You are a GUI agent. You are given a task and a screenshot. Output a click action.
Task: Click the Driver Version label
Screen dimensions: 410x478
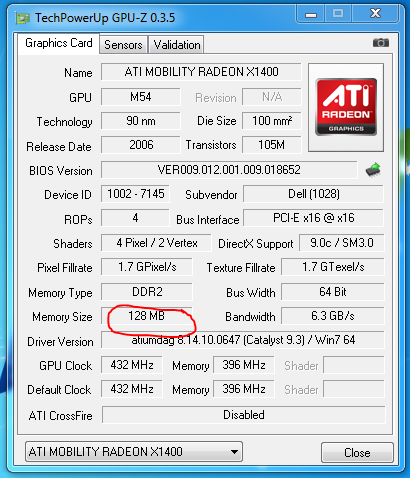point(60,342)
